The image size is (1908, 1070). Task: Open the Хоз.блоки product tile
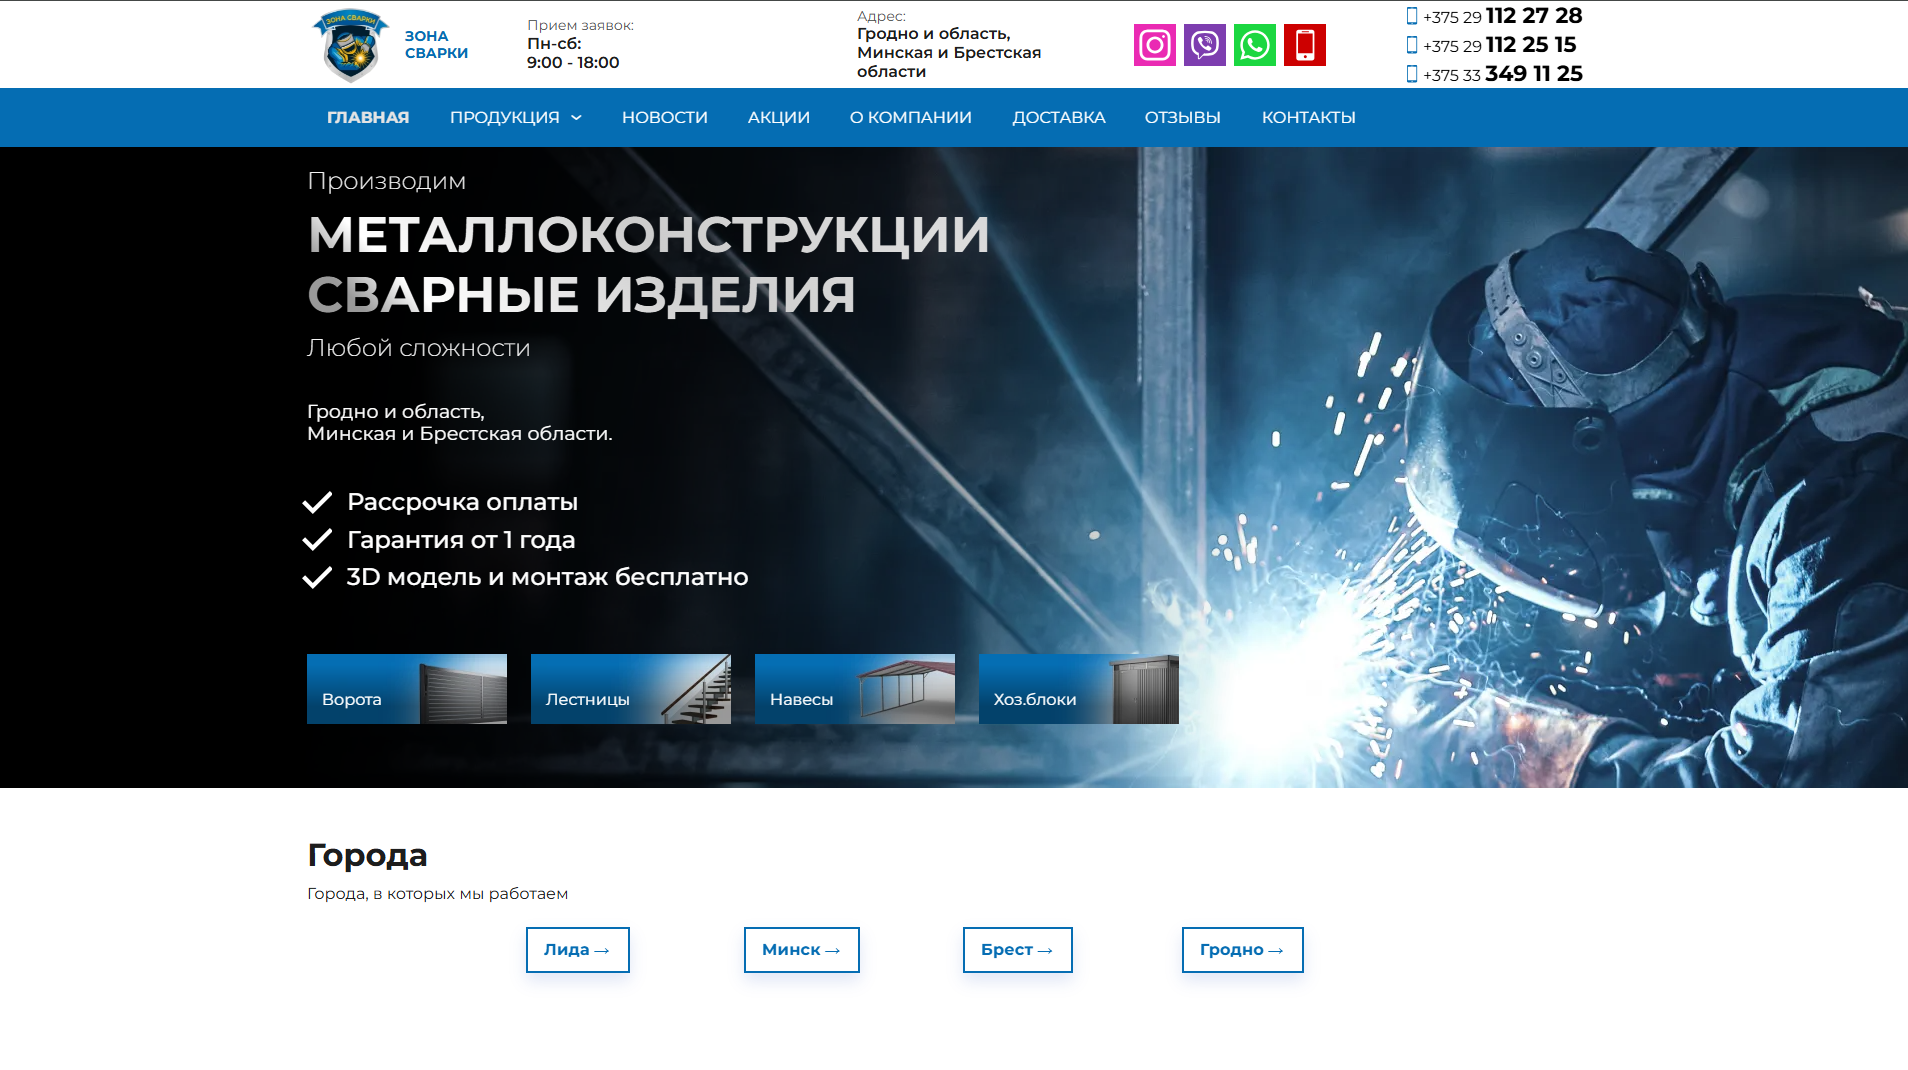tap(1079, 689)
